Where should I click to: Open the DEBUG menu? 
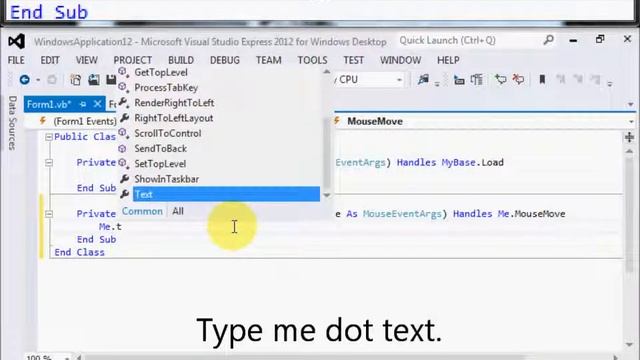224,60
